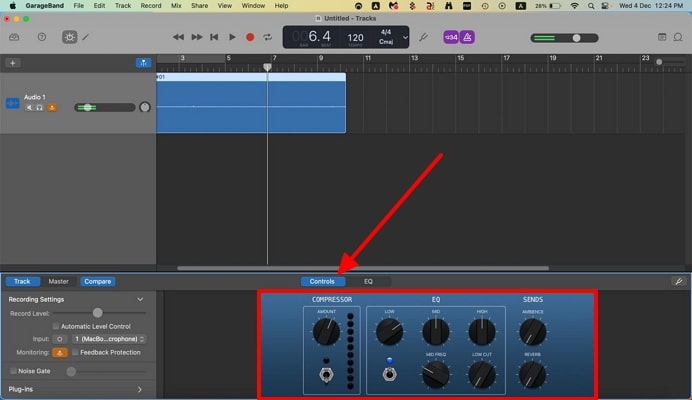
Task: Click the Compare button
Action: 98,281
